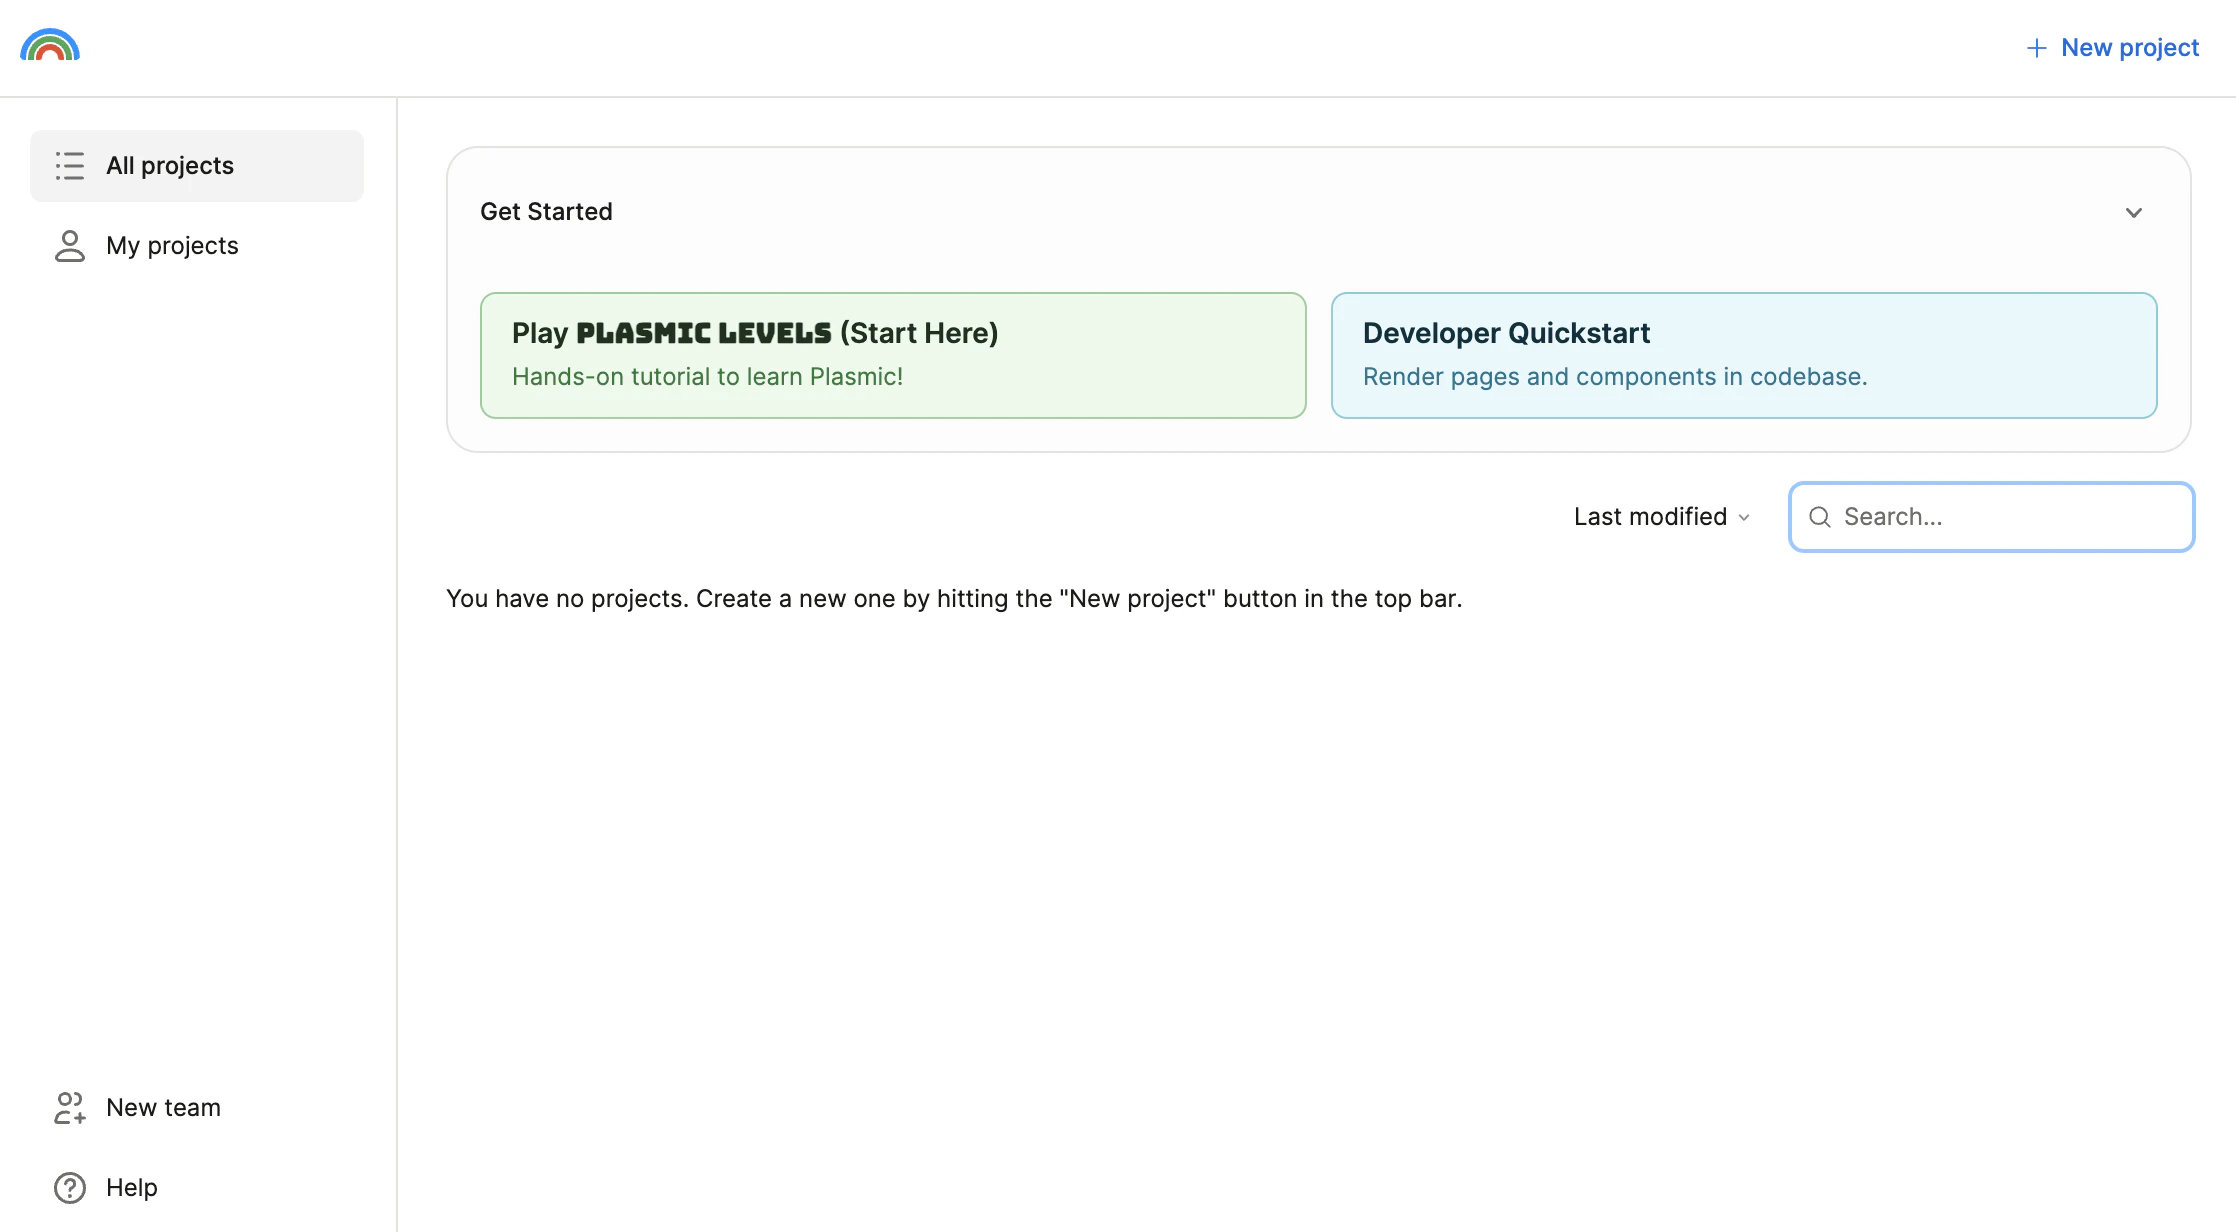2236x1232 pixels.
Task: Open My projects in the sidebar
Action: pyautogui.click(x=197, y=246)
